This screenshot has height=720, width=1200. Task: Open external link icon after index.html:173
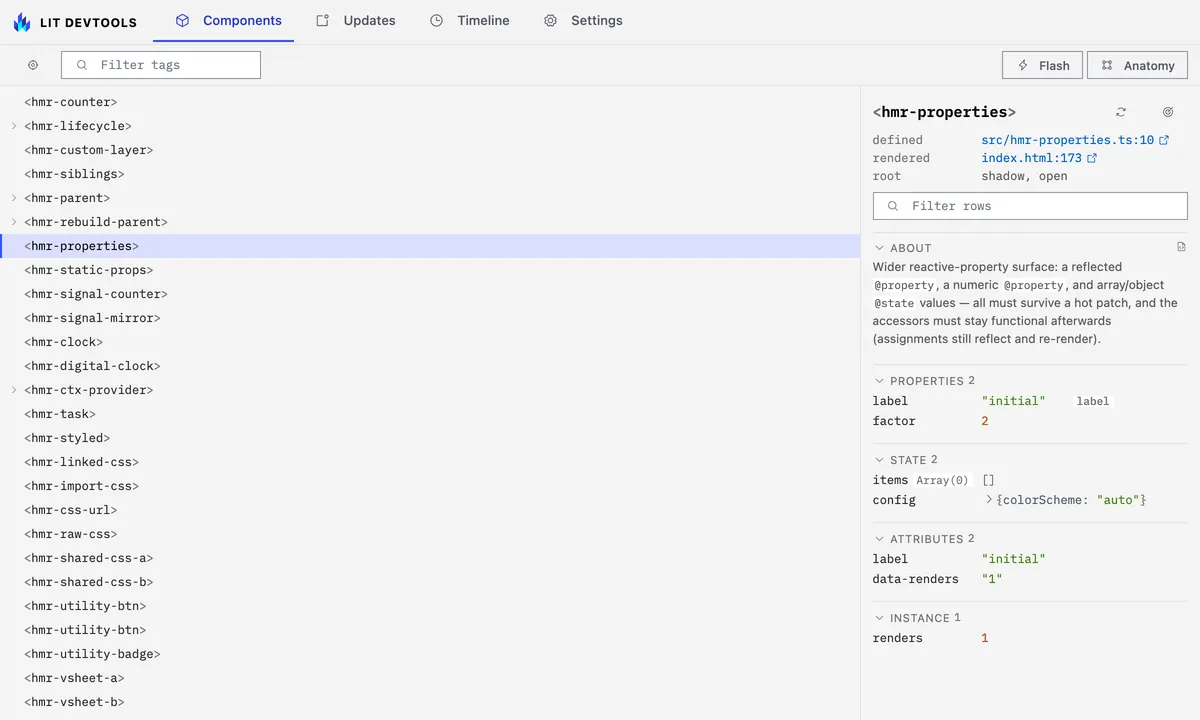(1092, 158)
